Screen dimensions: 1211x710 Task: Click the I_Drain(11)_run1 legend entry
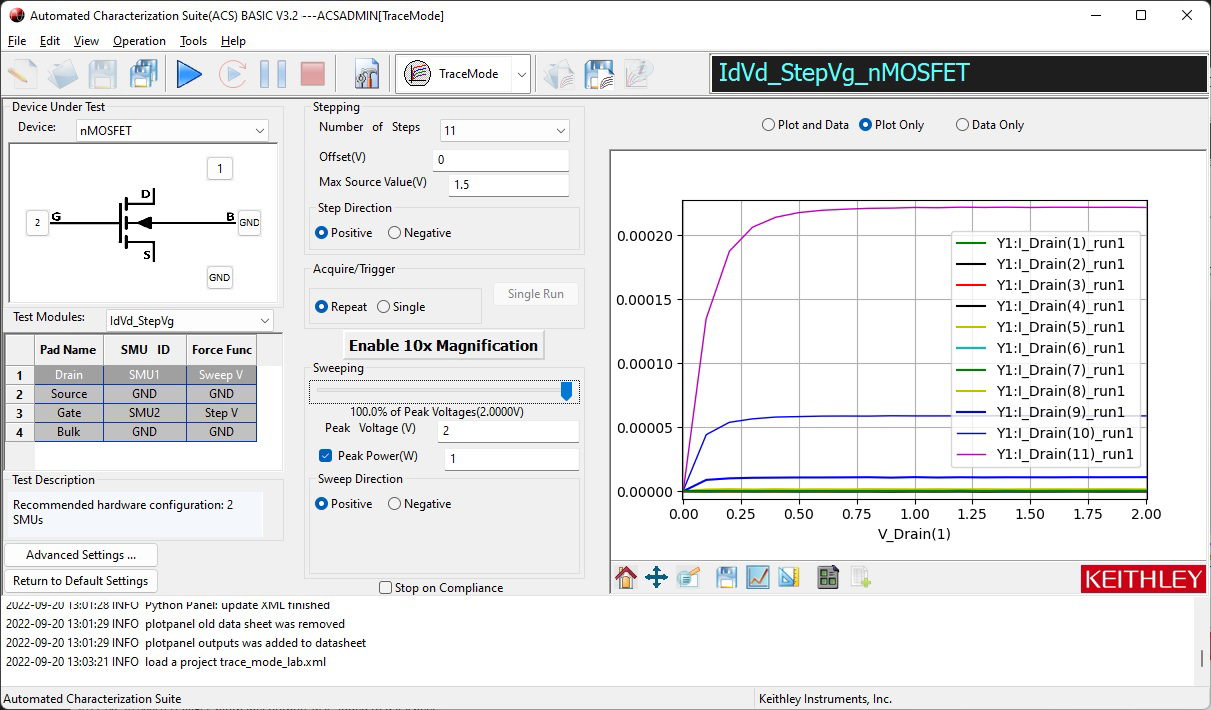1046,454
